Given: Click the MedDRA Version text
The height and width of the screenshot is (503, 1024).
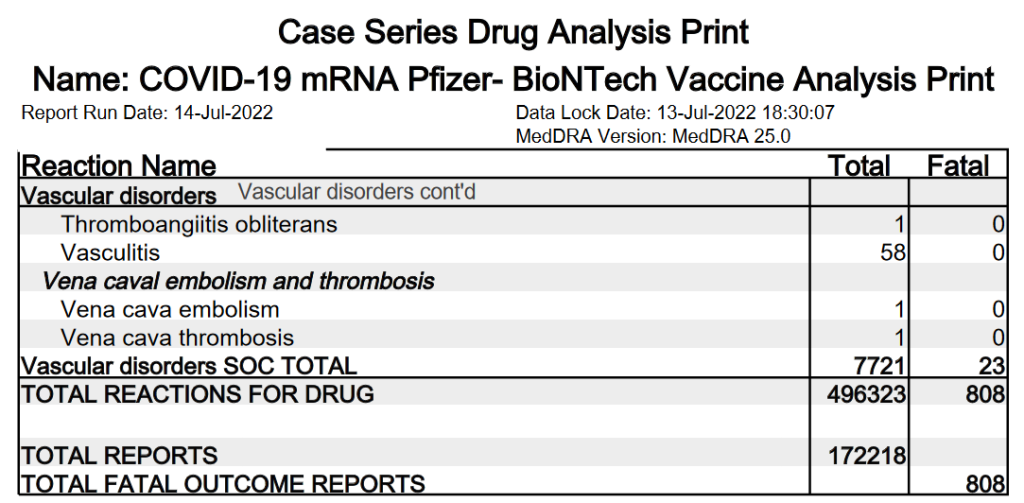Looking at the screenshot, I should [653, 137].
